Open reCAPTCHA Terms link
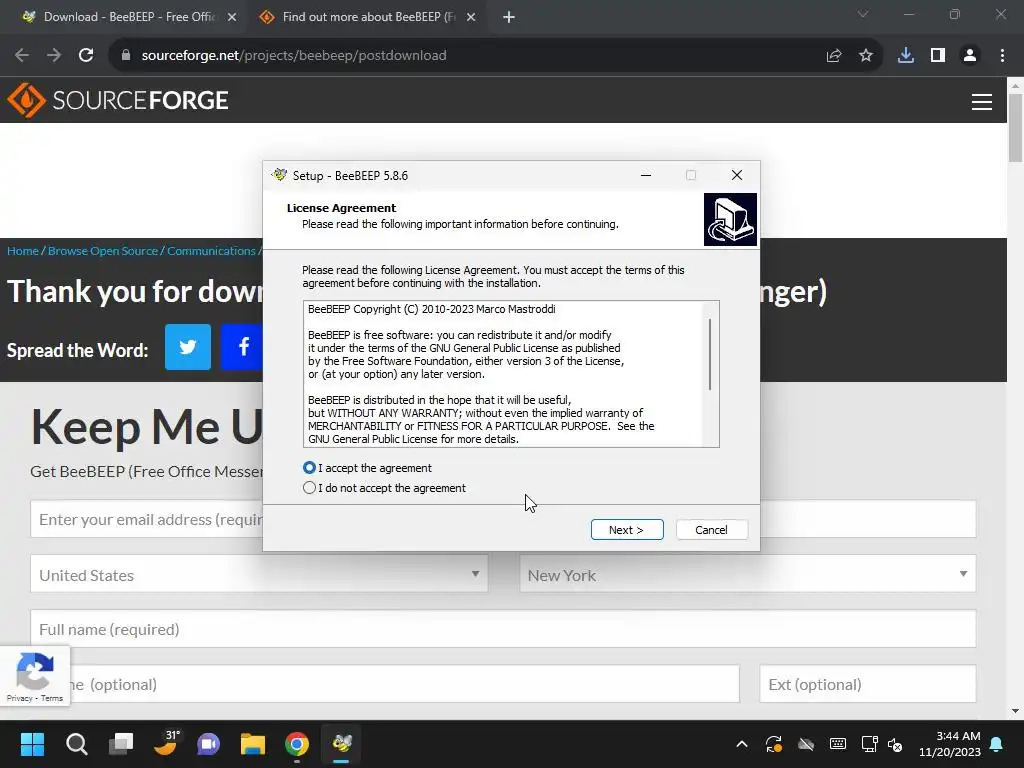 pyautogui.click(x=52, y=698)
